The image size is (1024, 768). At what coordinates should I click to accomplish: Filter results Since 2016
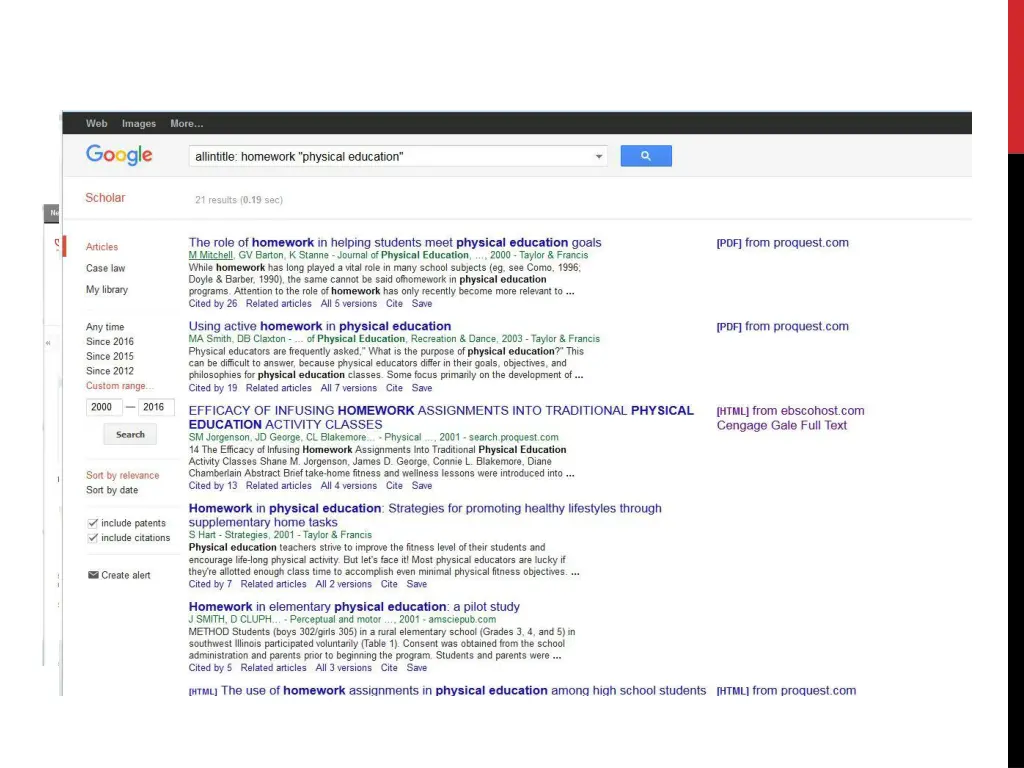110,342
